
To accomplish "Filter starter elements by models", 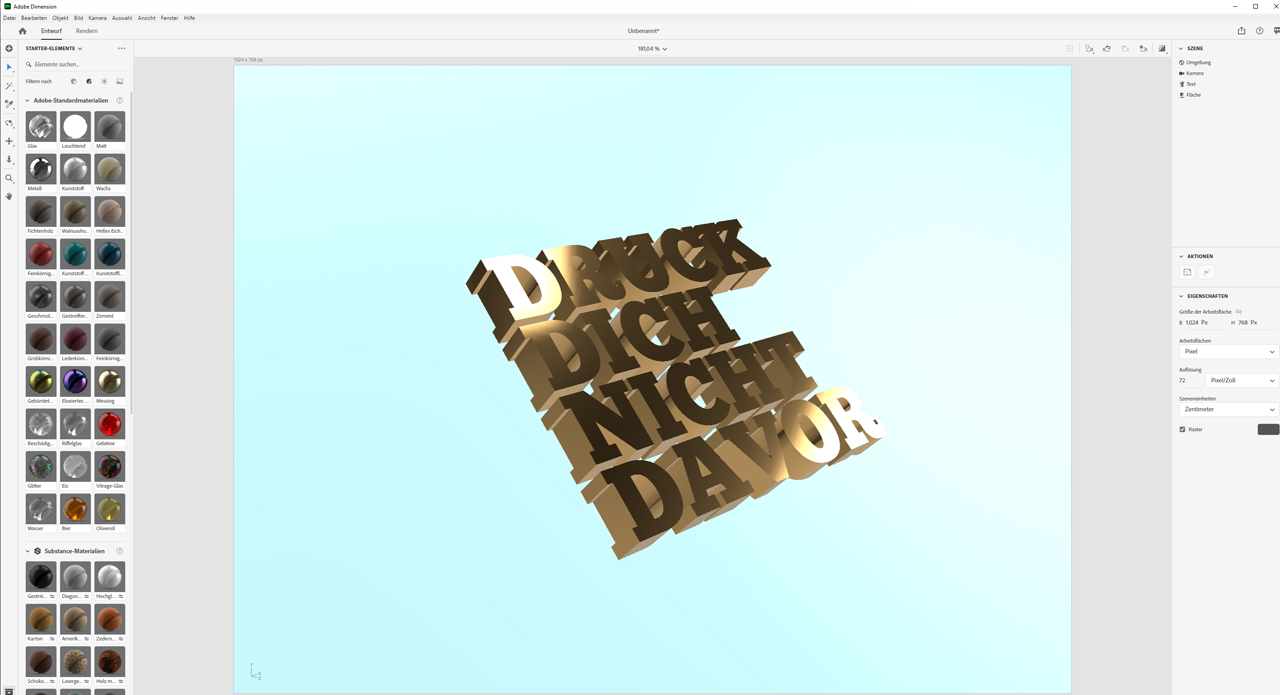I will (73, 81).
